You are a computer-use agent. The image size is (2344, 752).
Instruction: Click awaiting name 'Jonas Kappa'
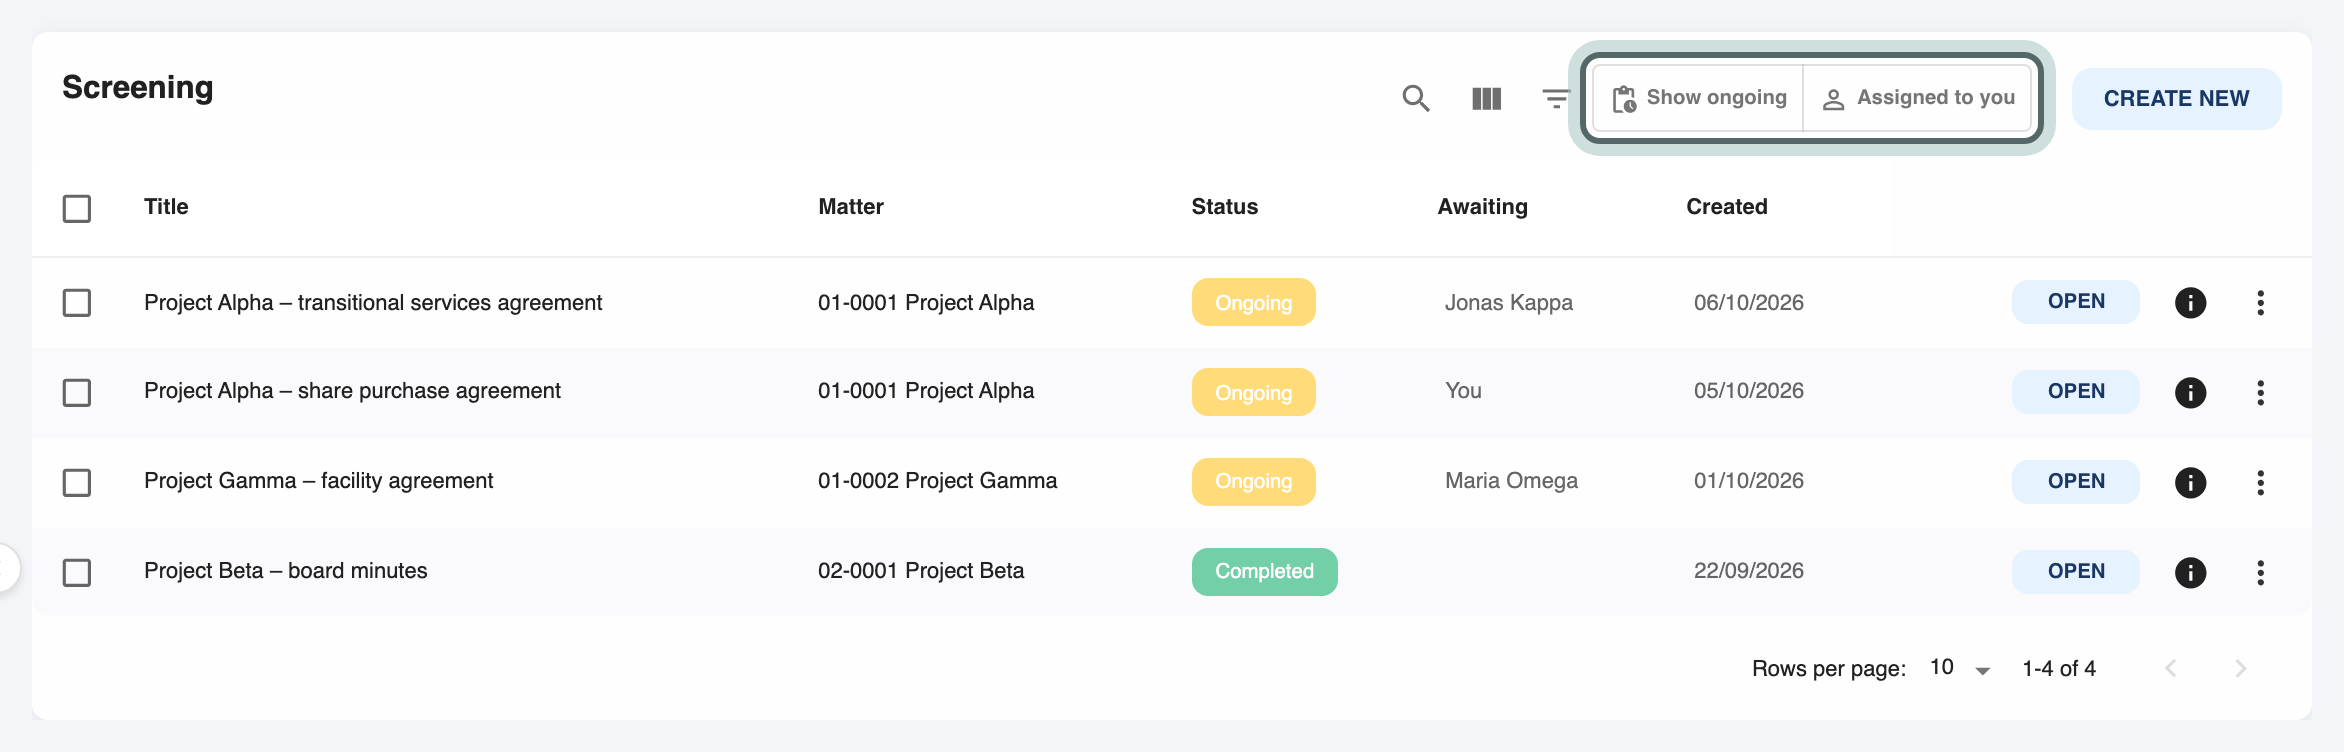[x=1509, y=303]
